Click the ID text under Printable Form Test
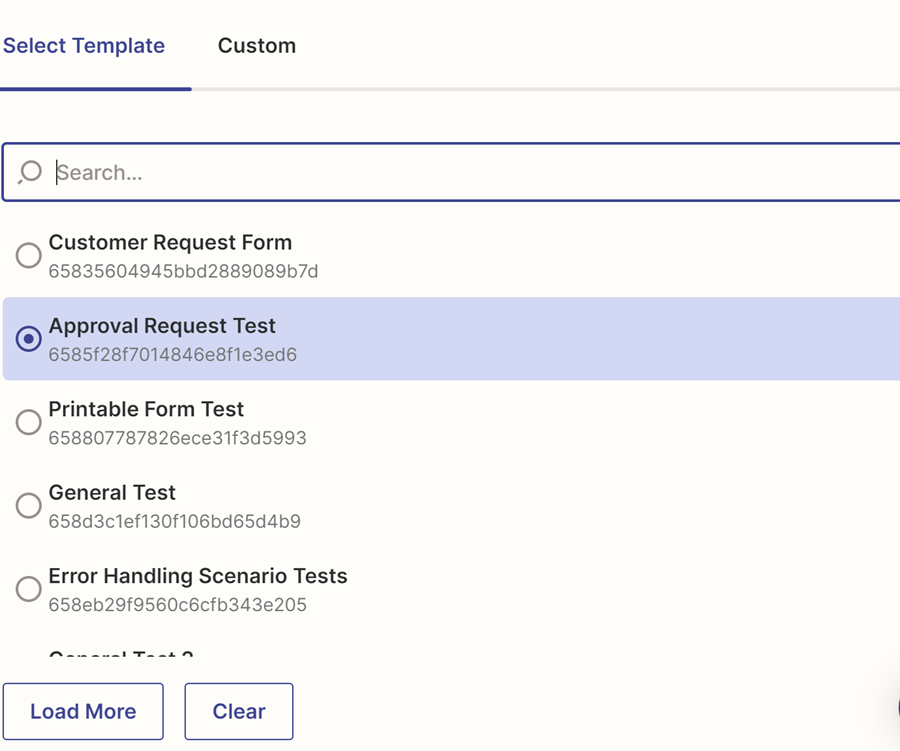This screenshot has height=751, width=900. pyautogui.click(x=177, y=438)
